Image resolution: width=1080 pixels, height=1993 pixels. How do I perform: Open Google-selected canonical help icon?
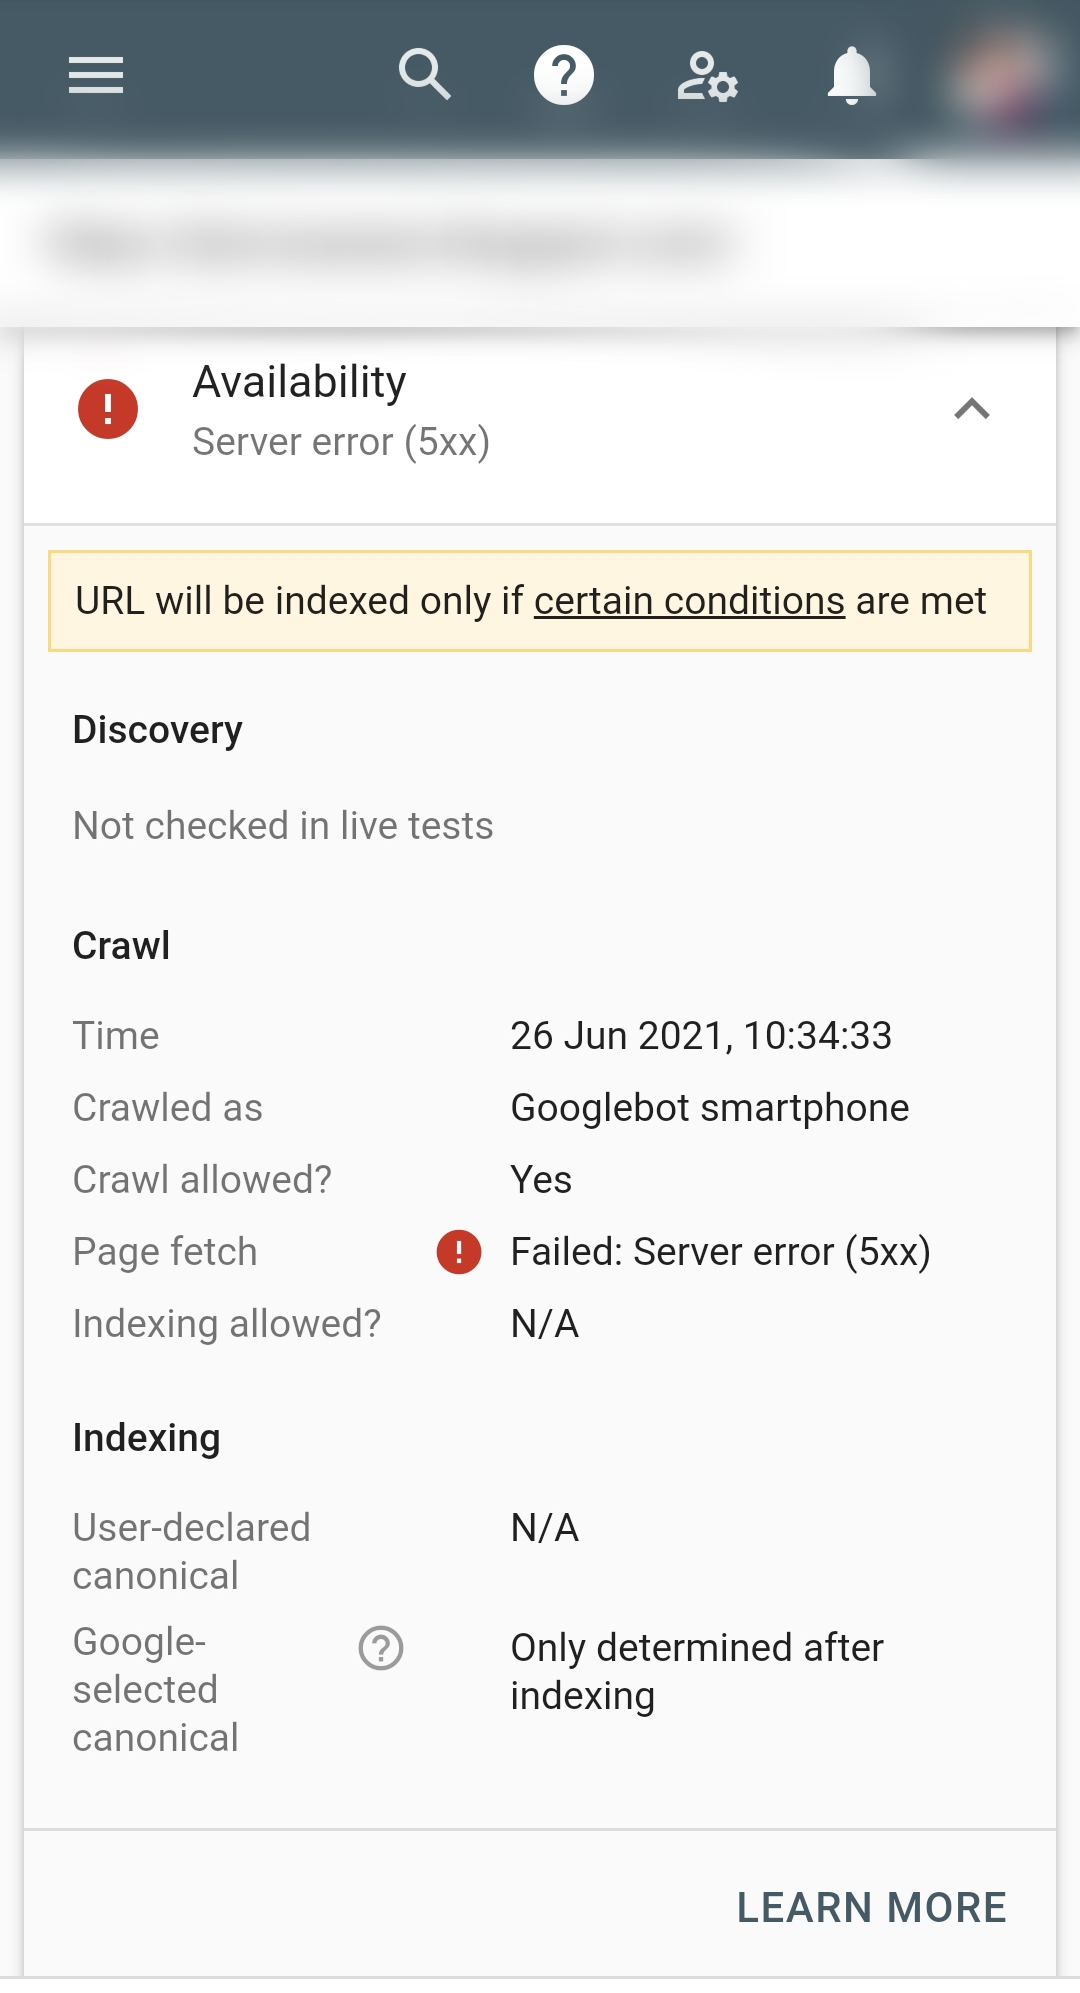(381, 1648)
